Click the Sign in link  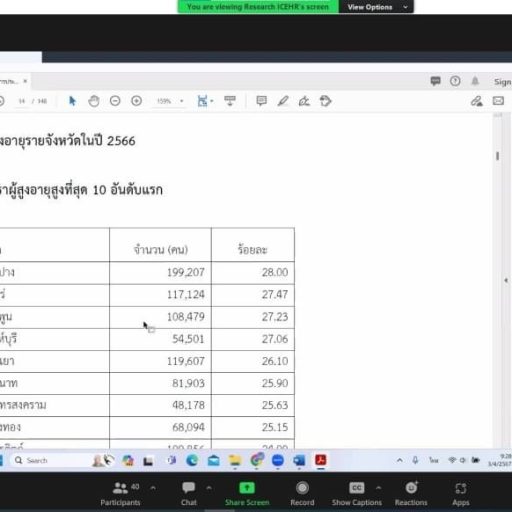pyautogui.click(x=502, y=82)
